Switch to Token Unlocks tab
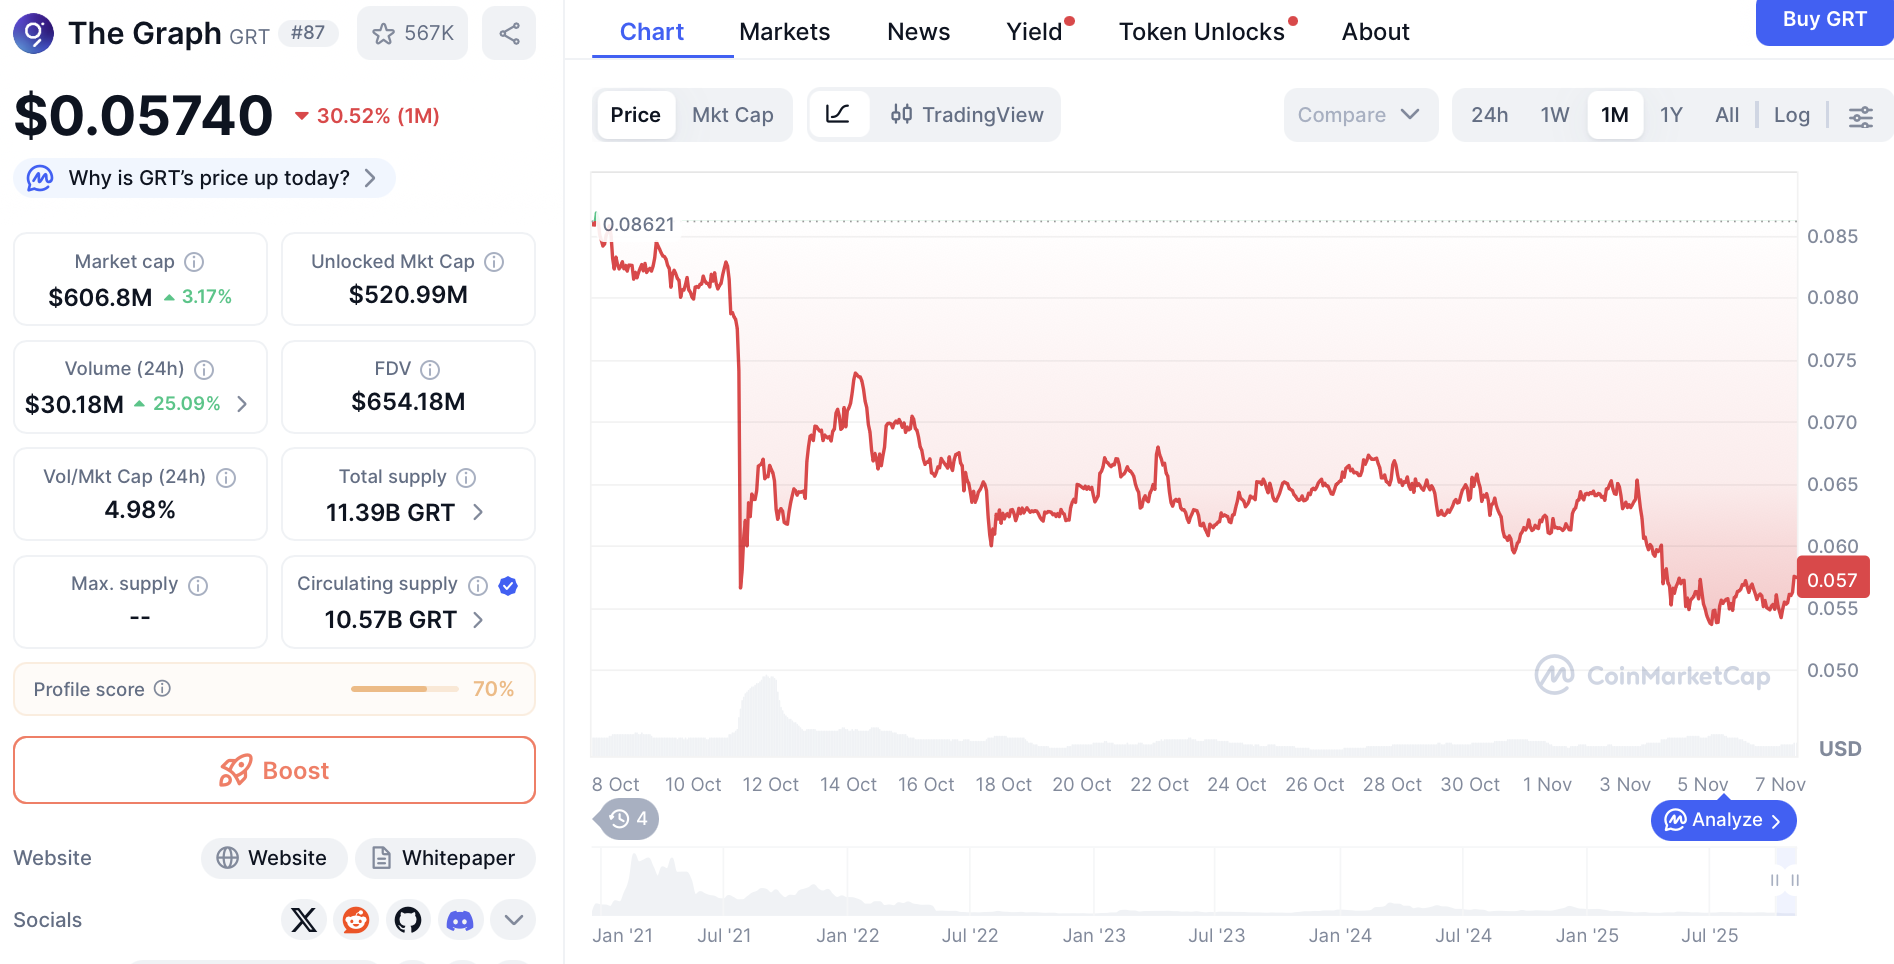The height and width of the screenshot is (964, 1894). 1201,32
